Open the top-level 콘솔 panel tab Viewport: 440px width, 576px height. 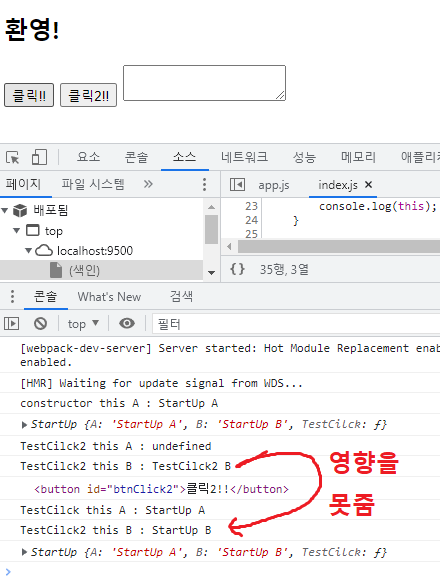click(136, 157)
